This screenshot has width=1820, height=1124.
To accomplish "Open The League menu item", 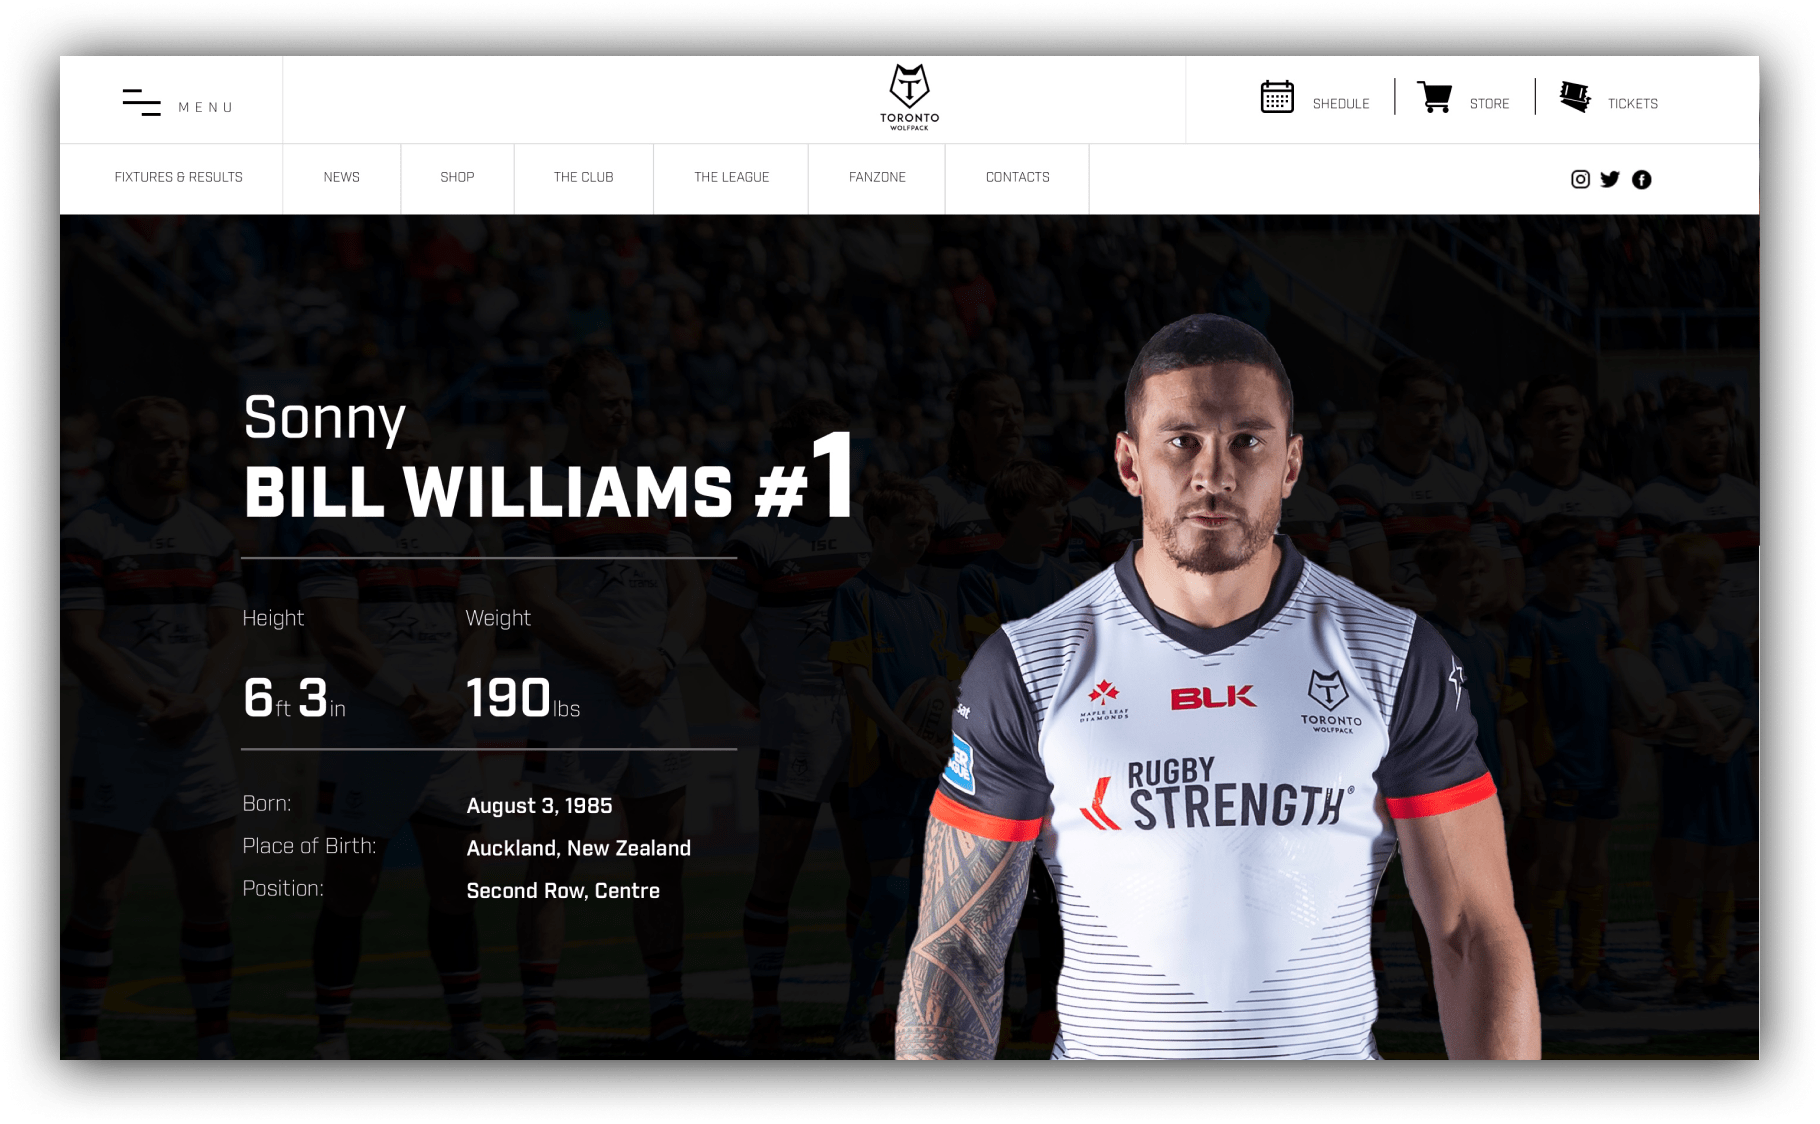I will point(731,177).
